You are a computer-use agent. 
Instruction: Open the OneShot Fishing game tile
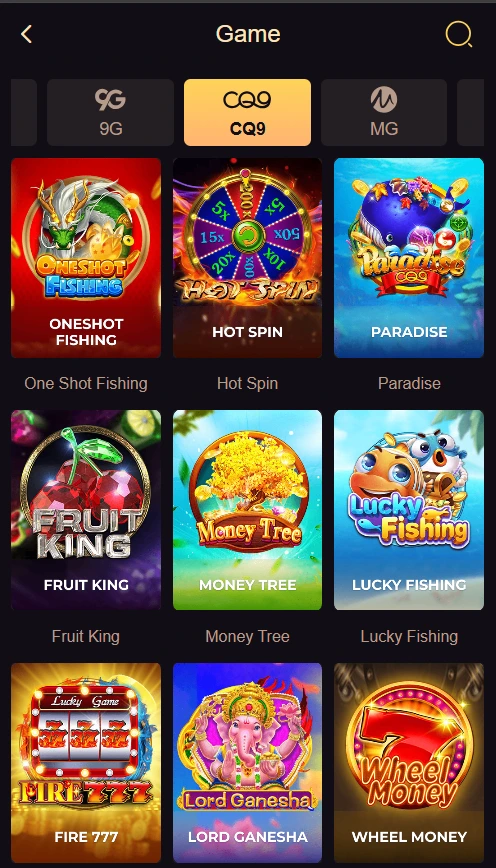point(86,258)
